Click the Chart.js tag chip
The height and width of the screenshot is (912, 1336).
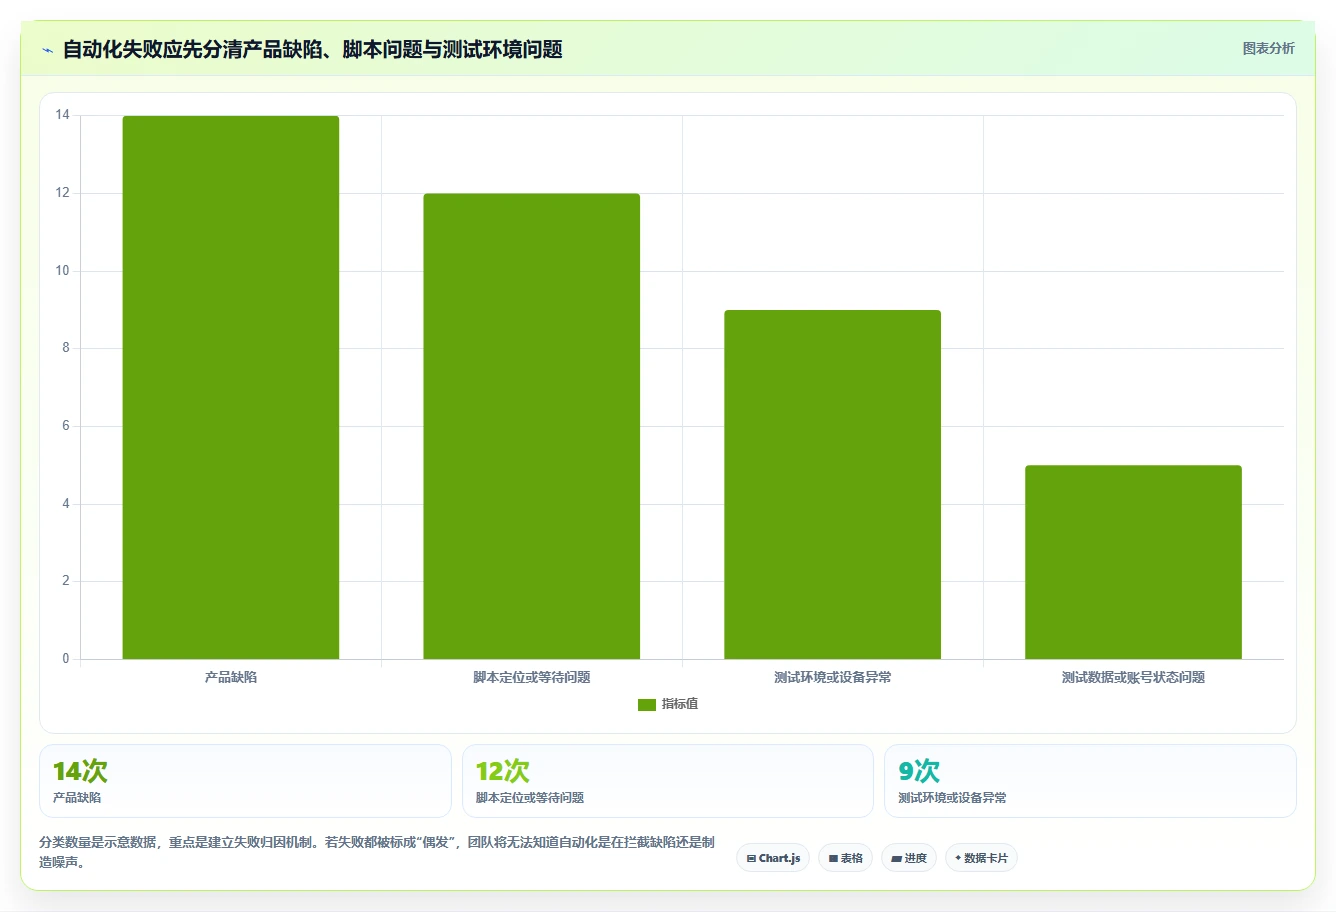coord(773,858)
